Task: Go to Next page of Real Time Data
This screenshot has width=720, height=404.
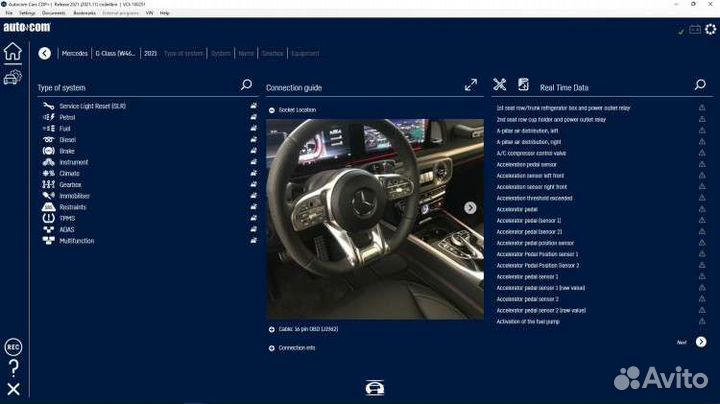Action: (x=701, y=342)
